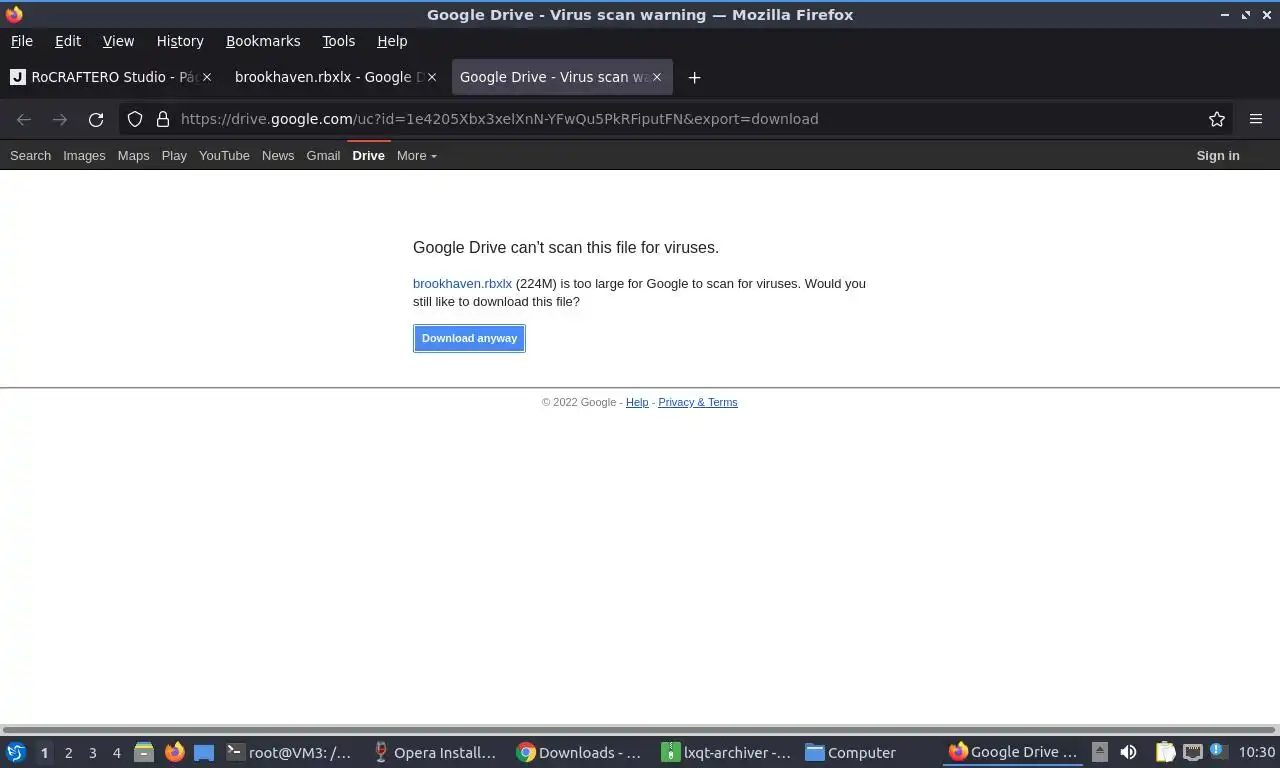
Task: Open the Firefox hamburger menu
Action: tap(1256, 119)
